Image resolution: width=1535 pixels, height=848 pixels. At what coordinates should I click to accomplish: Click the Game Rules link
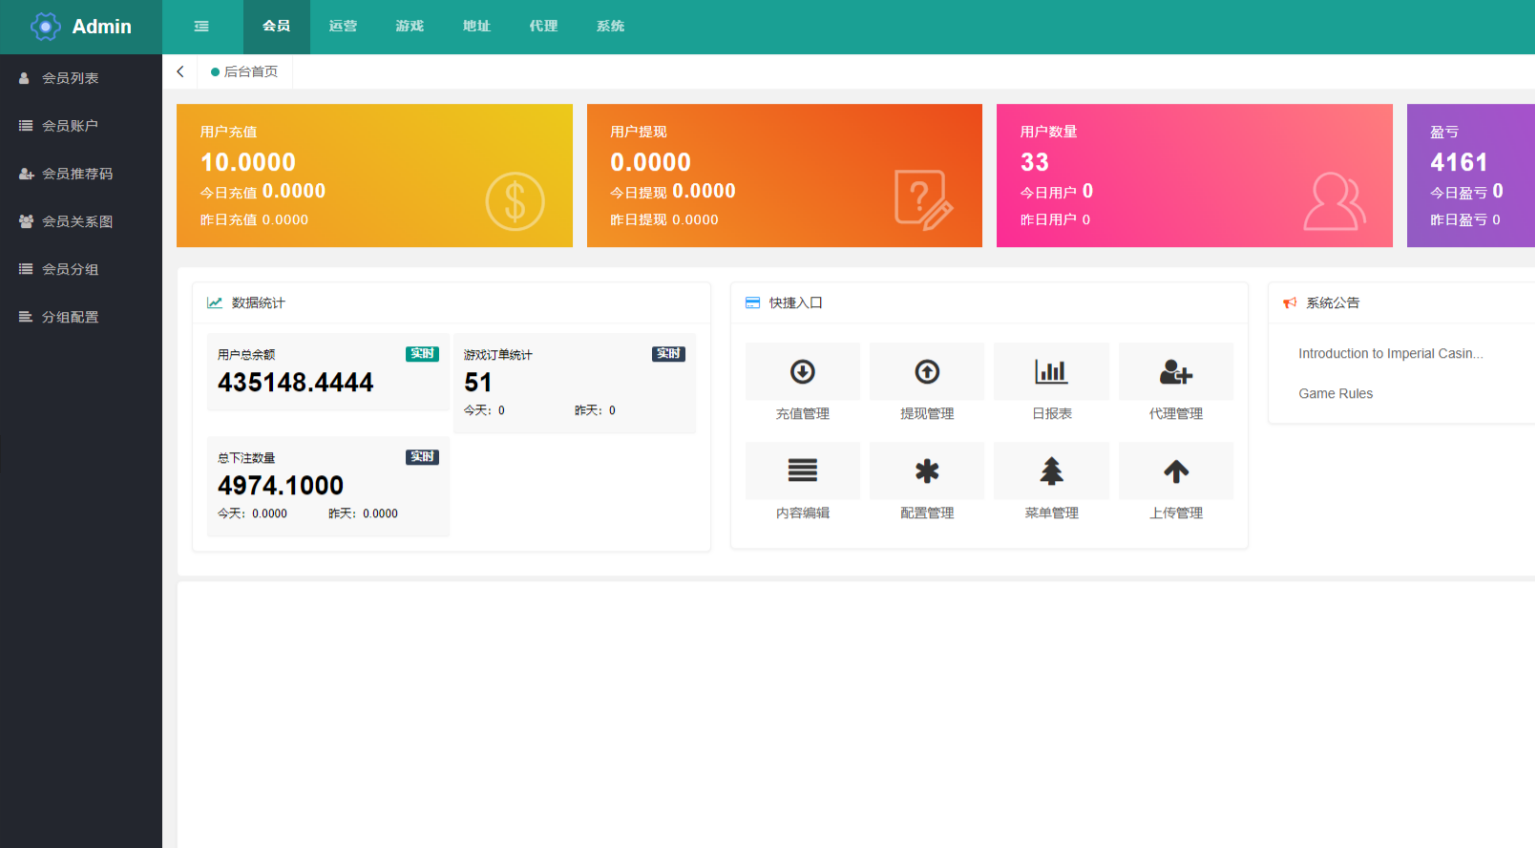pyautogui.click(x=1335, y=393)
